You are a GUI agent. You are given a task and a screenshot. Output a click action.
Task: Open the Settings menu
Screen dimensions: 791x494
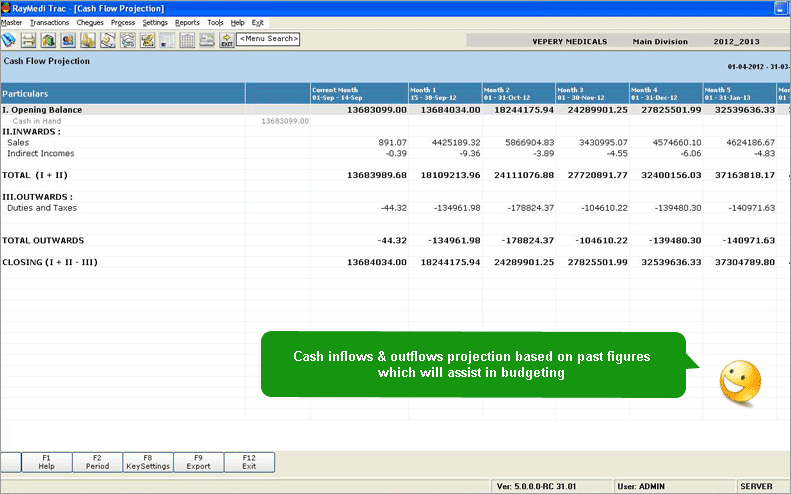coord(155,23)
